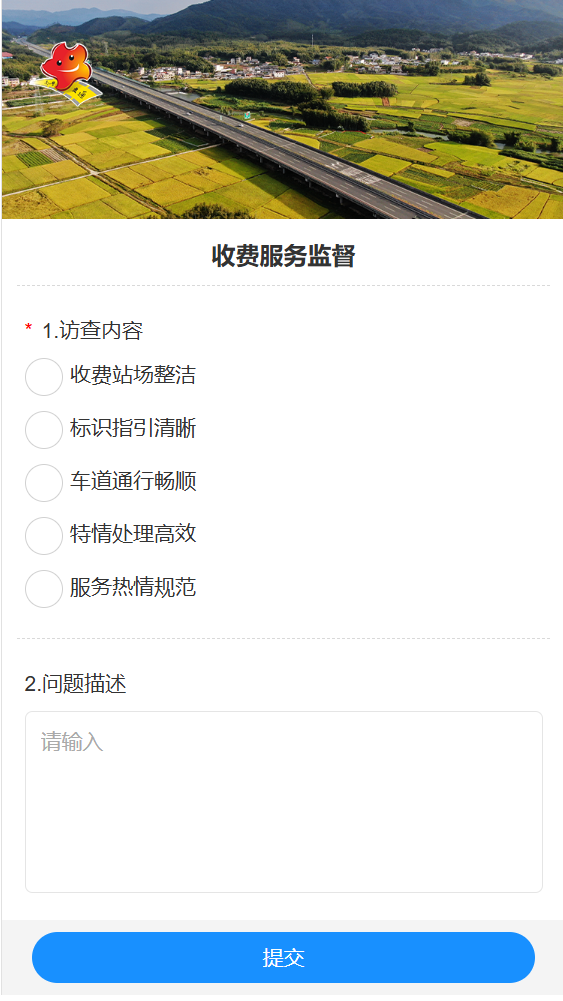The width and height of the screenshot is (563, 1001).
Task: Tick the 服务热情规范 radio circle
Action: tap(43, 589)
